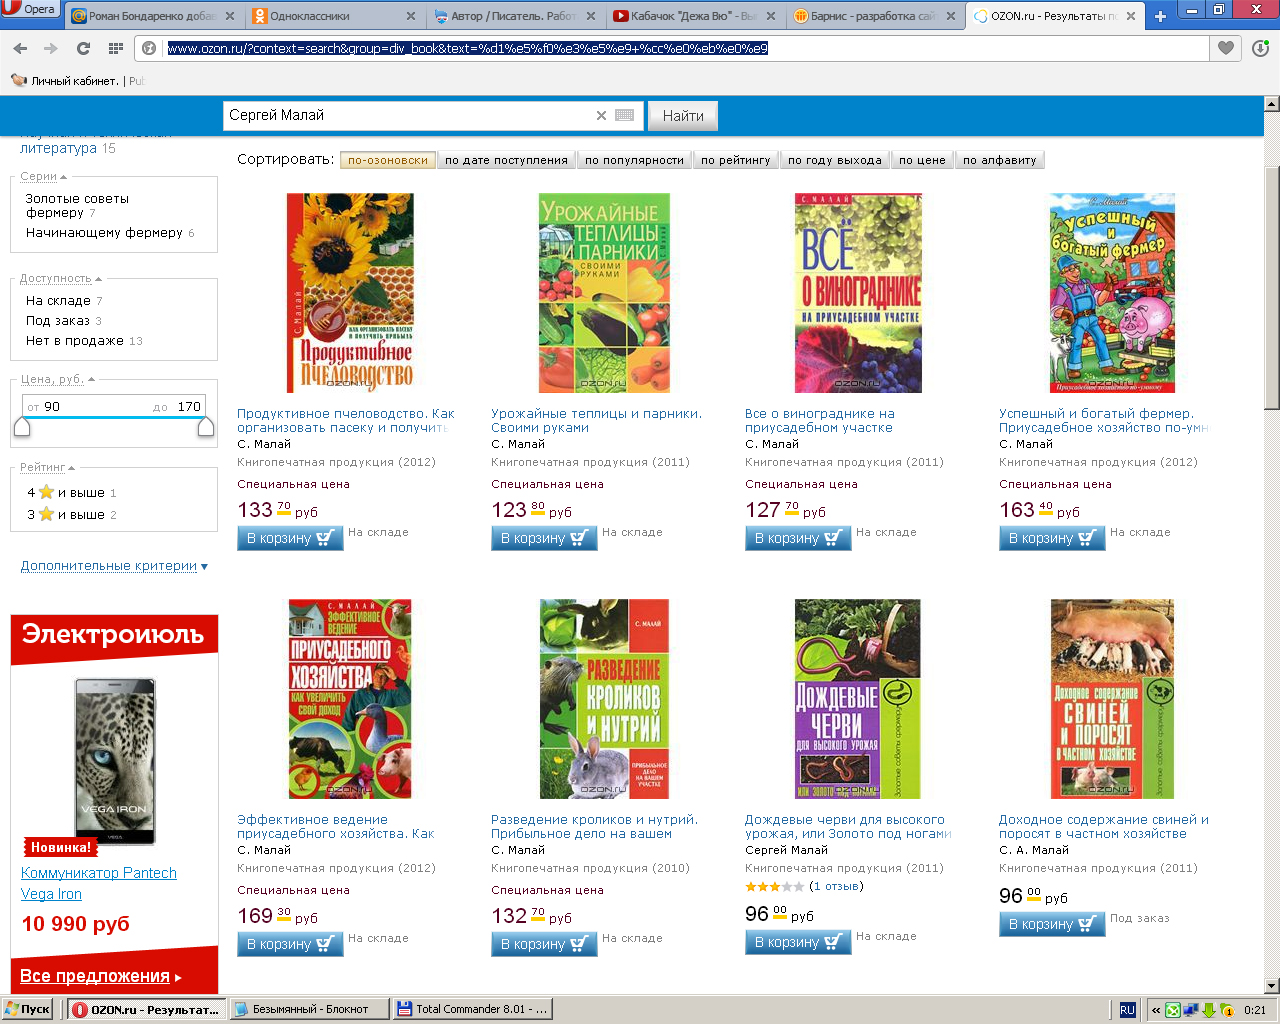Open "Дождевые черви" book cover thumbnail
This screenshot has height=1024, width=1280.
tap(857, 699)
